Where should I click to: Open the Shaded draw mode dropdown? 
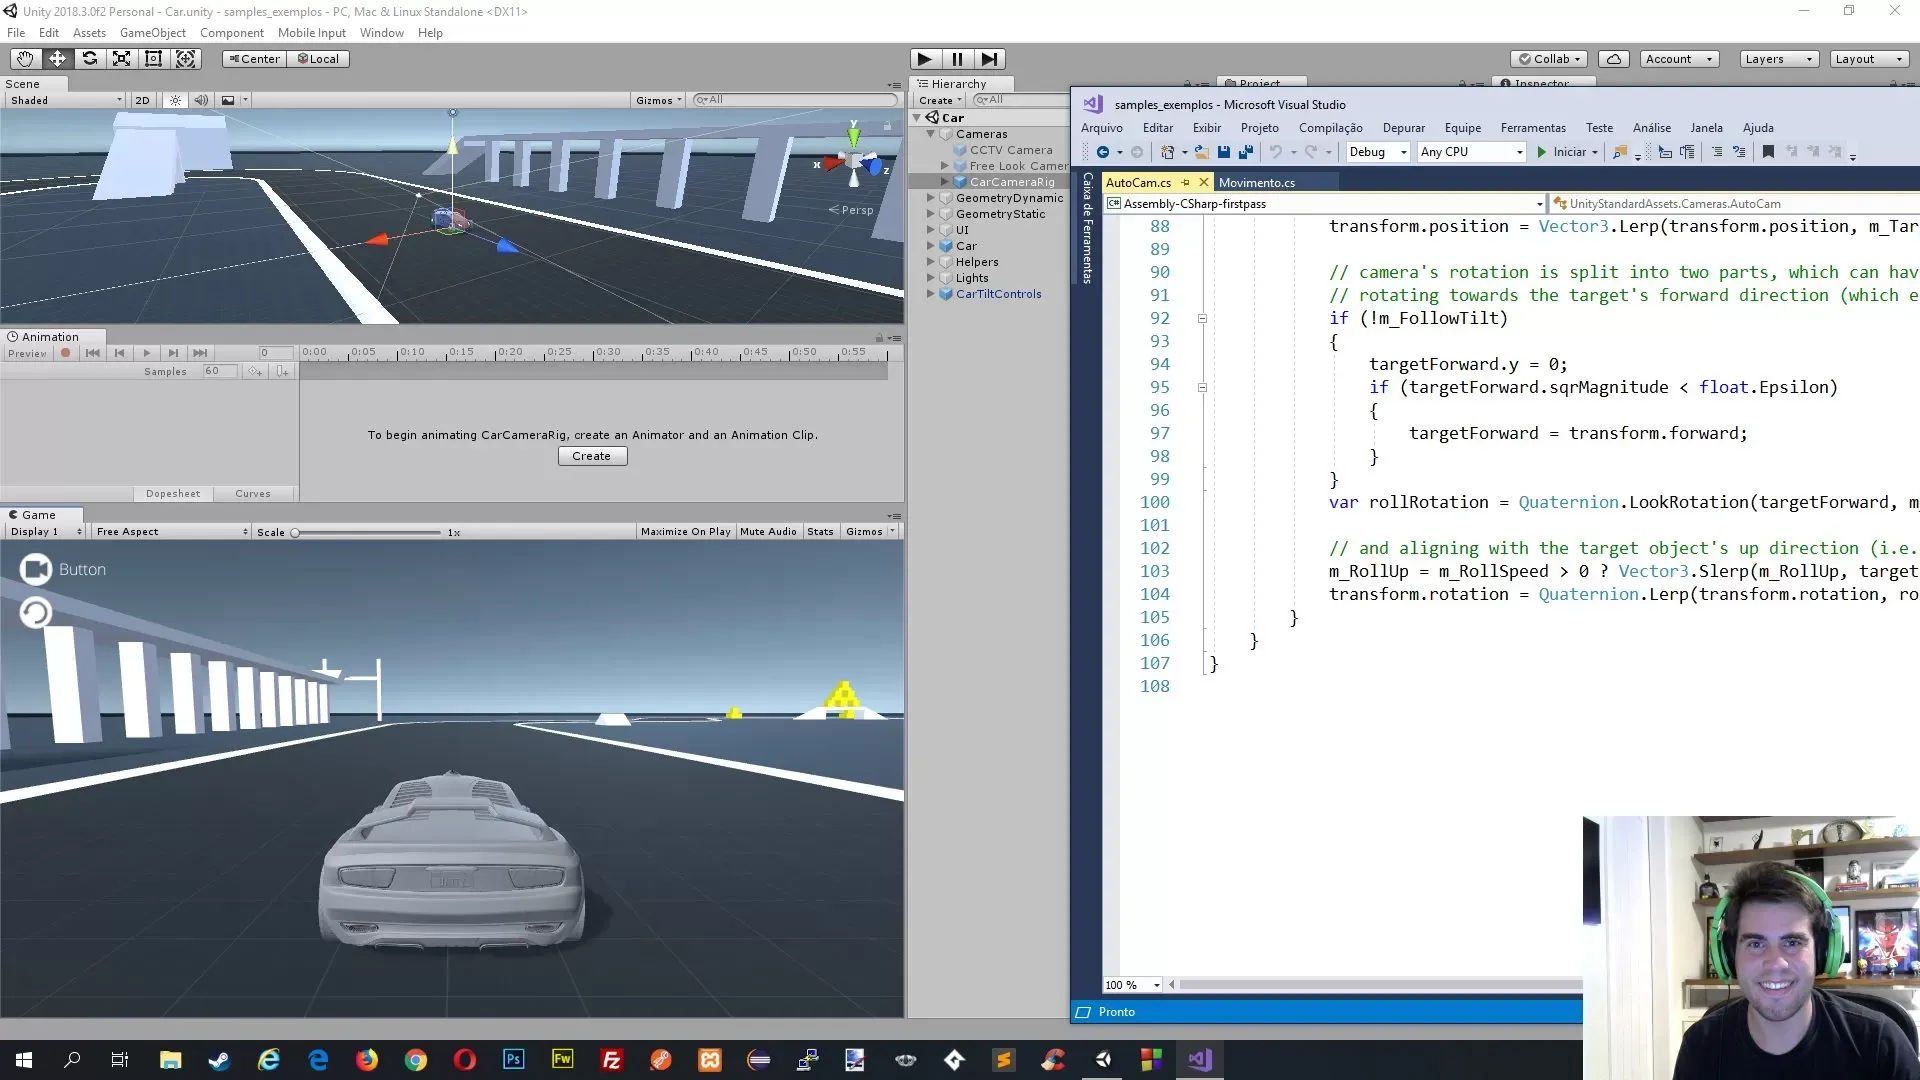pyautogui.click(x=65, y=100)
